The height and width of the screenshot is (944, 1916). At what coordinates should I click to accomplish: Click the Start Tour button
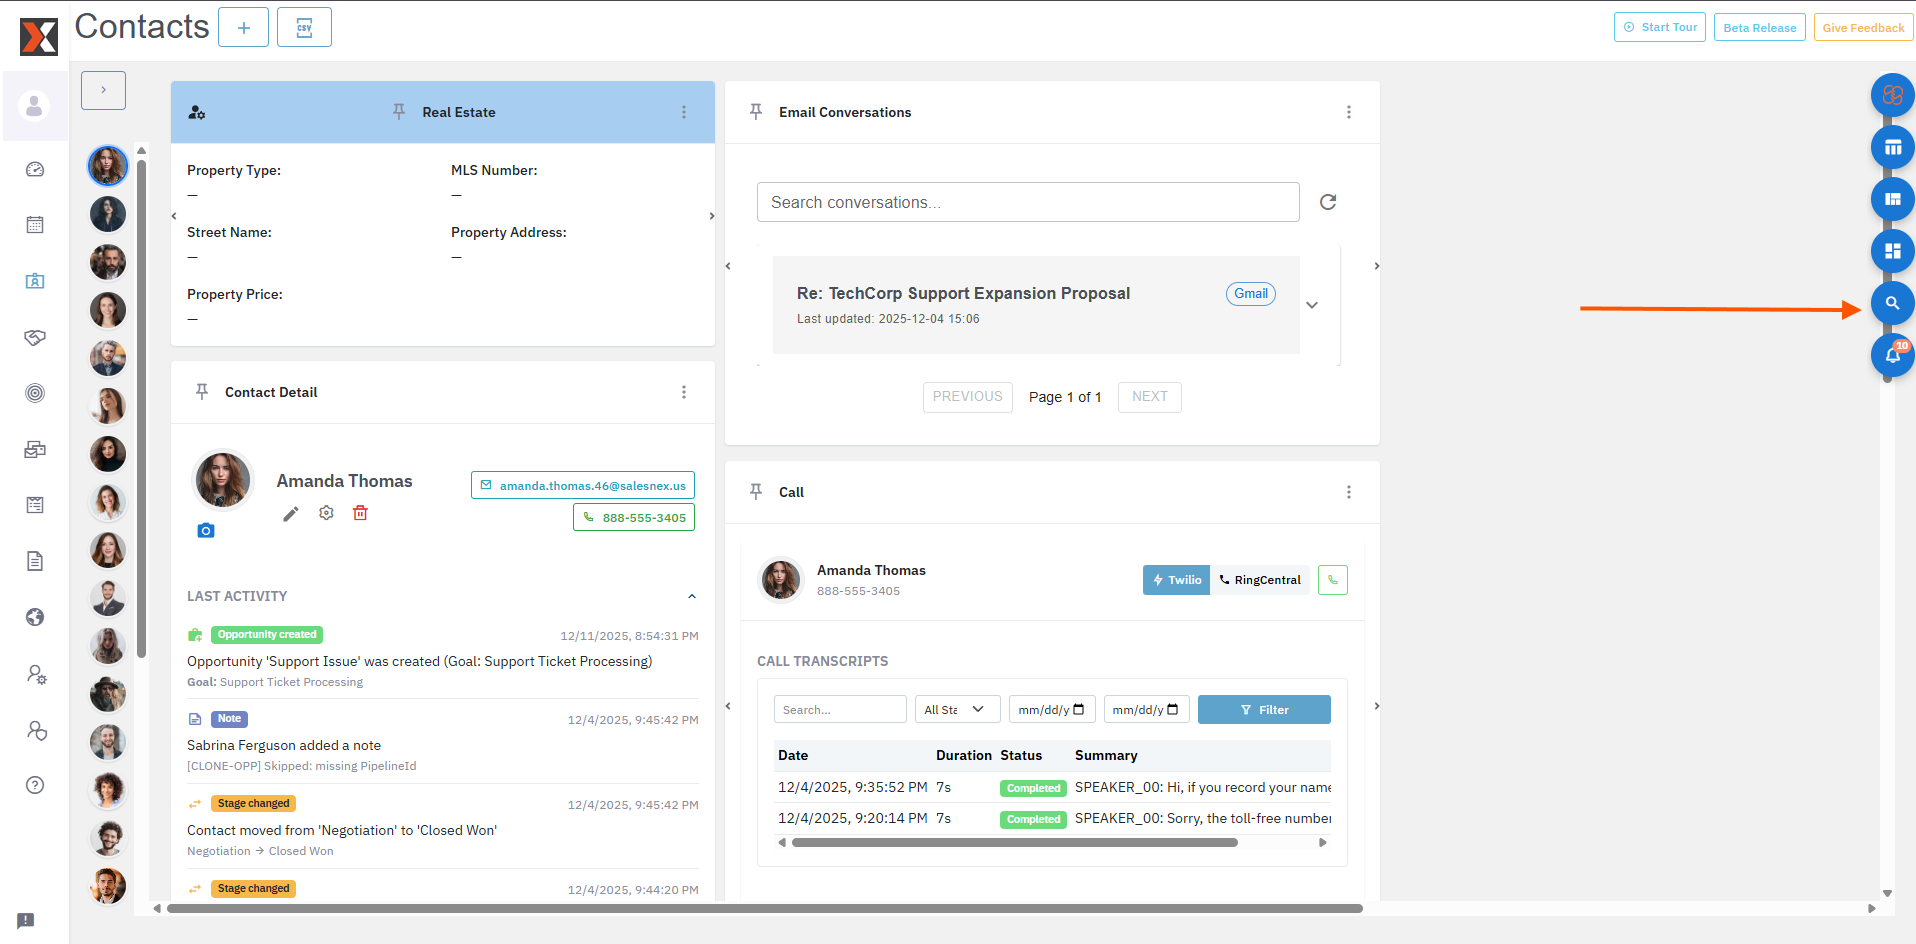1659,27
